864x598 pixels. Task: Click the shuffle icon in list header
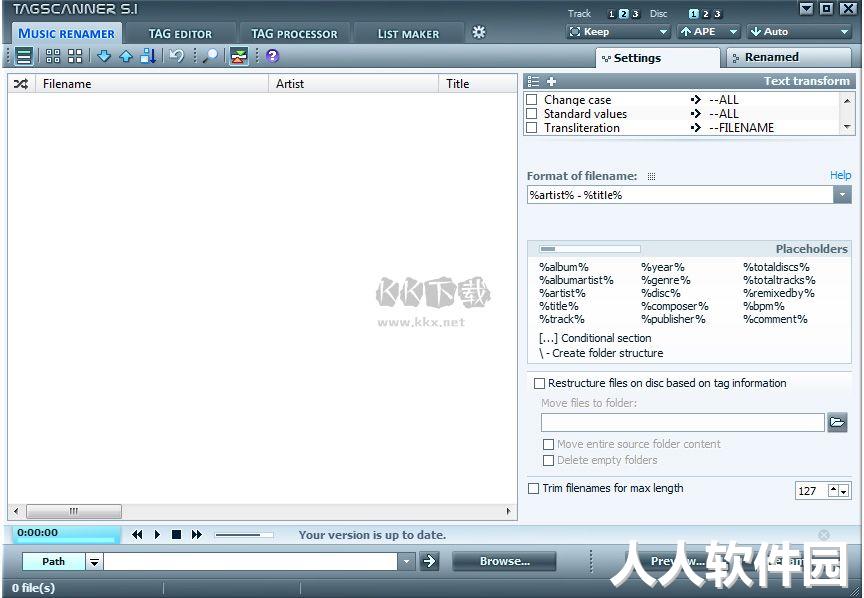[21, 84]
